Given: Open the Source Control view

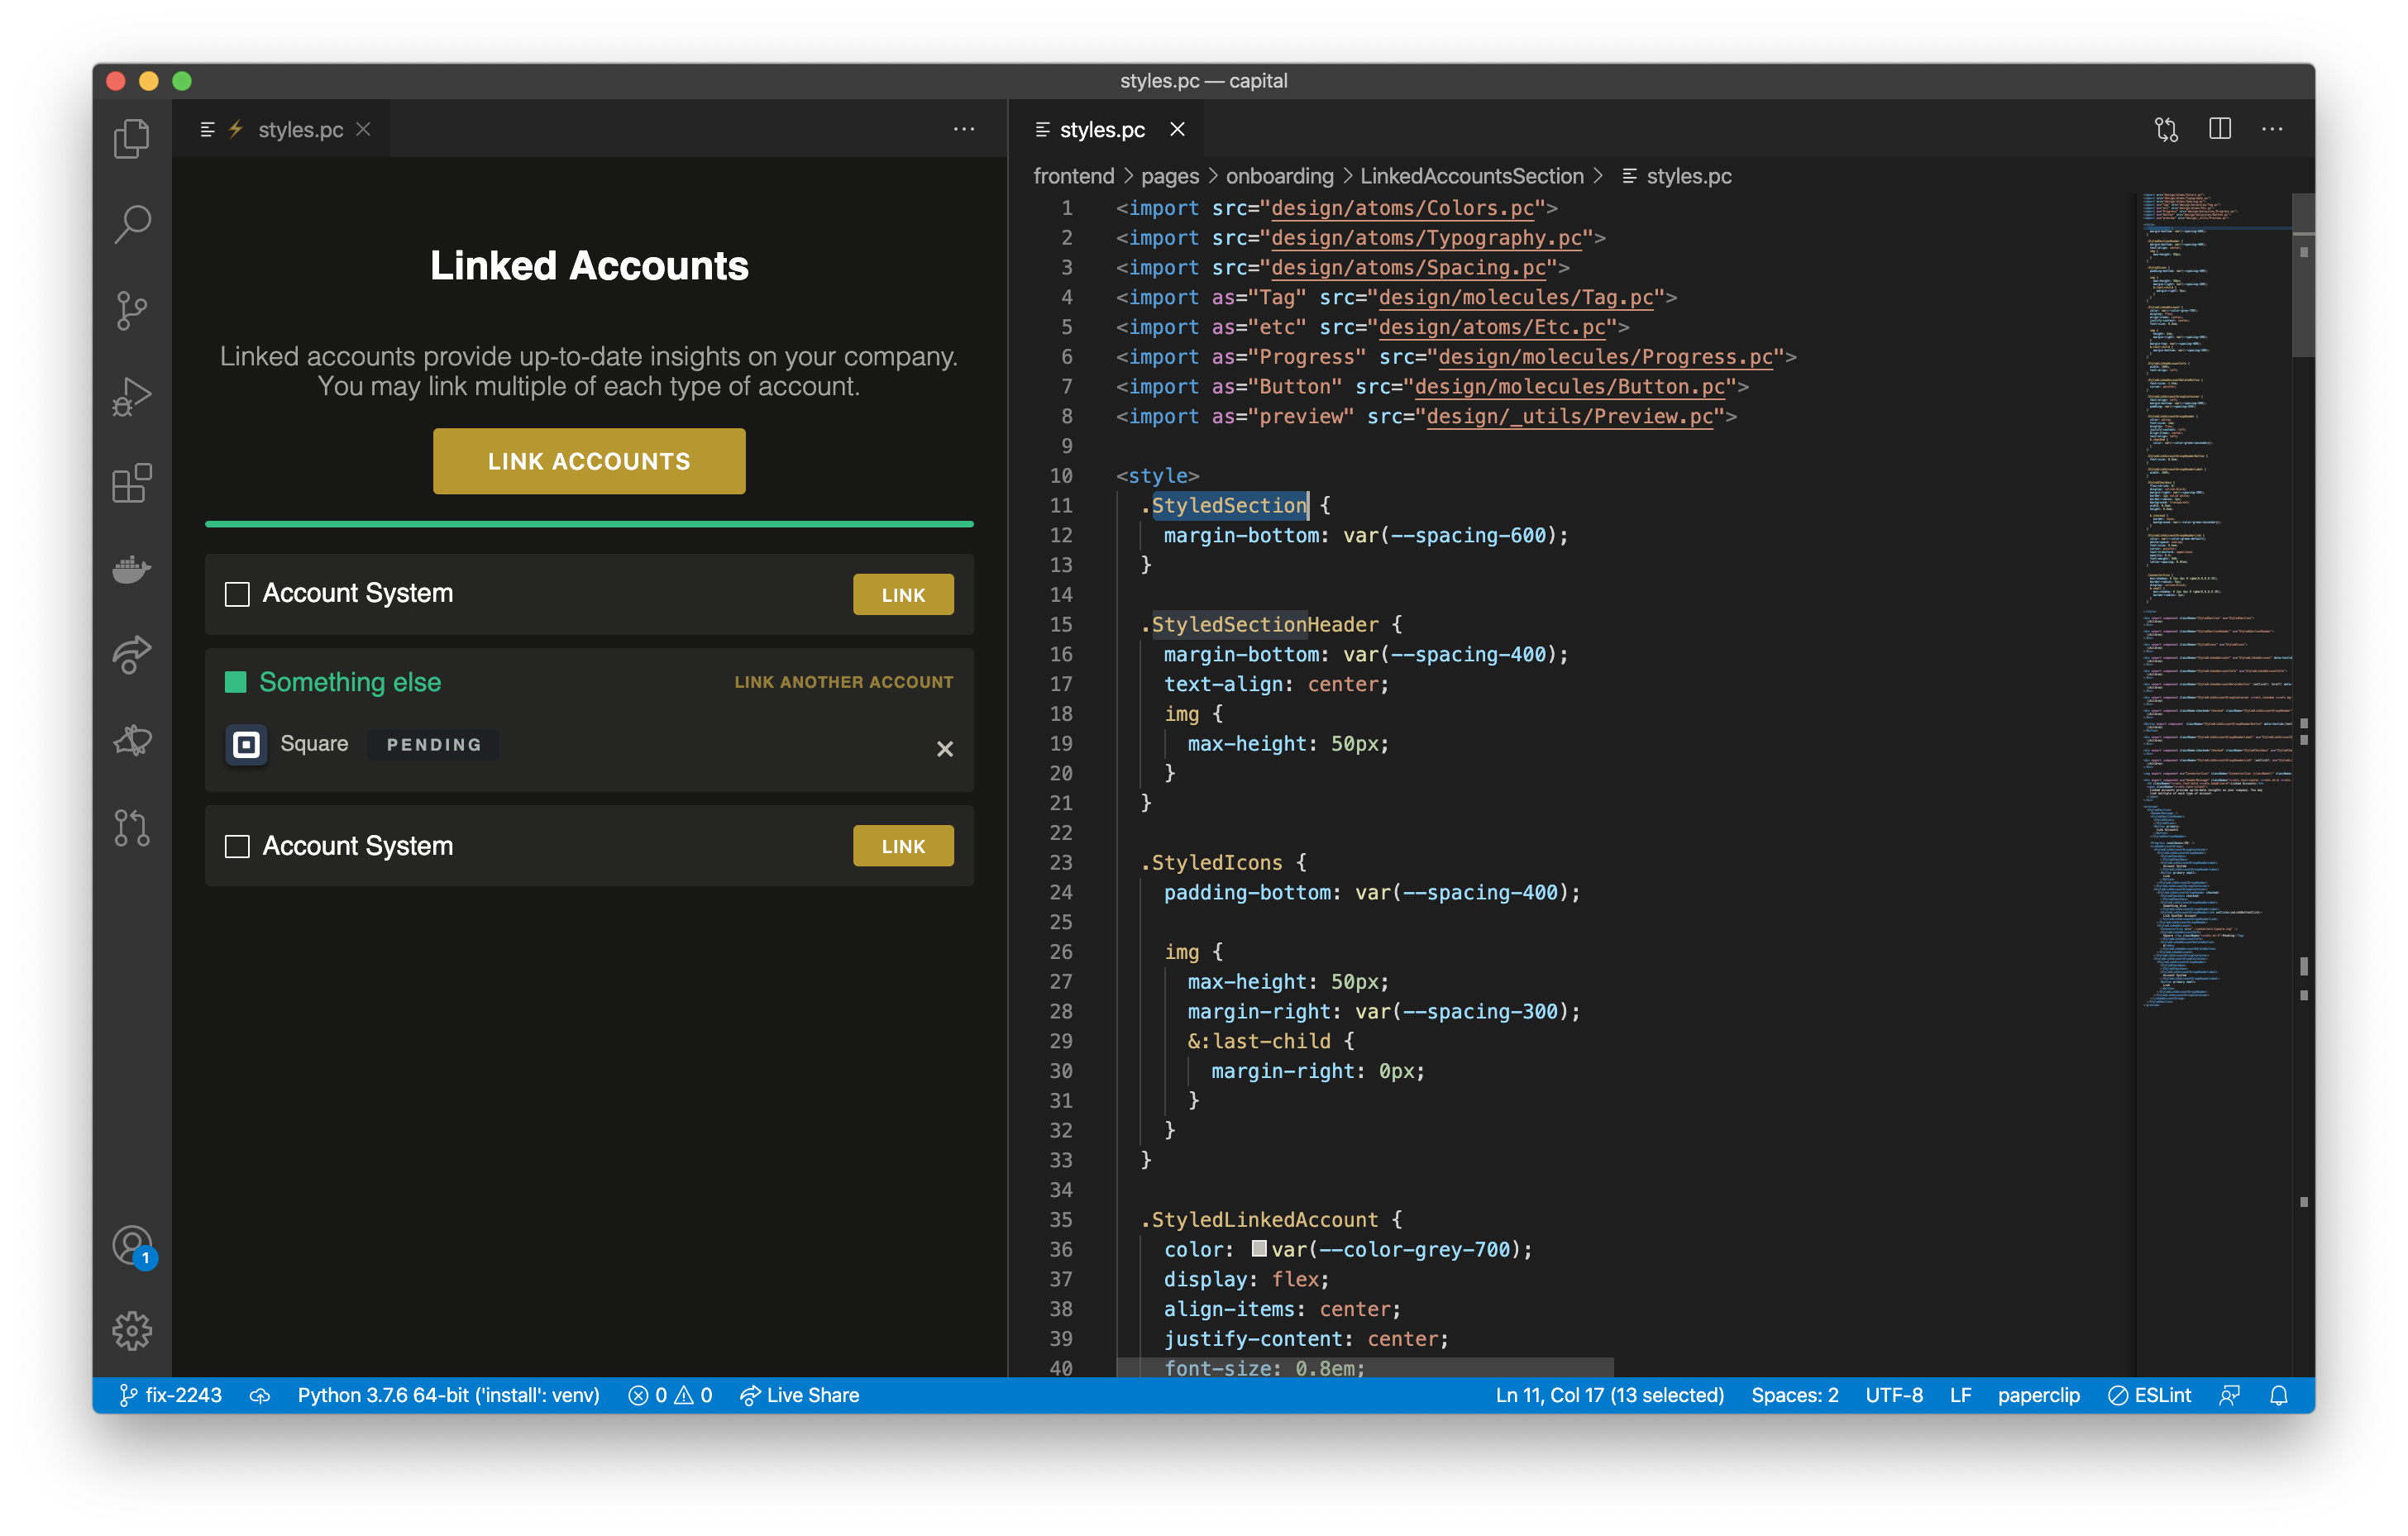Looking at the screenshot, I should 131,310.
